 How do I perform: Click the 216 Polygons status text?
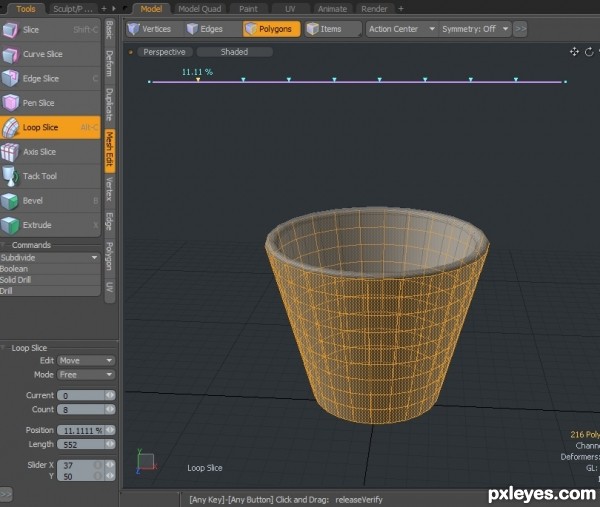click(585, 435)
